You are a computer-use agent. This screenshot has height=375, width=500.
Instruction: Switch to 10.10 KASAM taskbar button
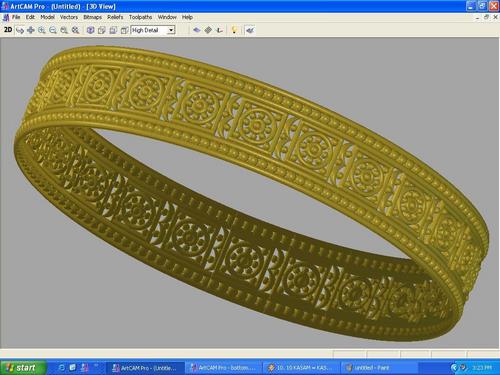(x=301, y=368)
